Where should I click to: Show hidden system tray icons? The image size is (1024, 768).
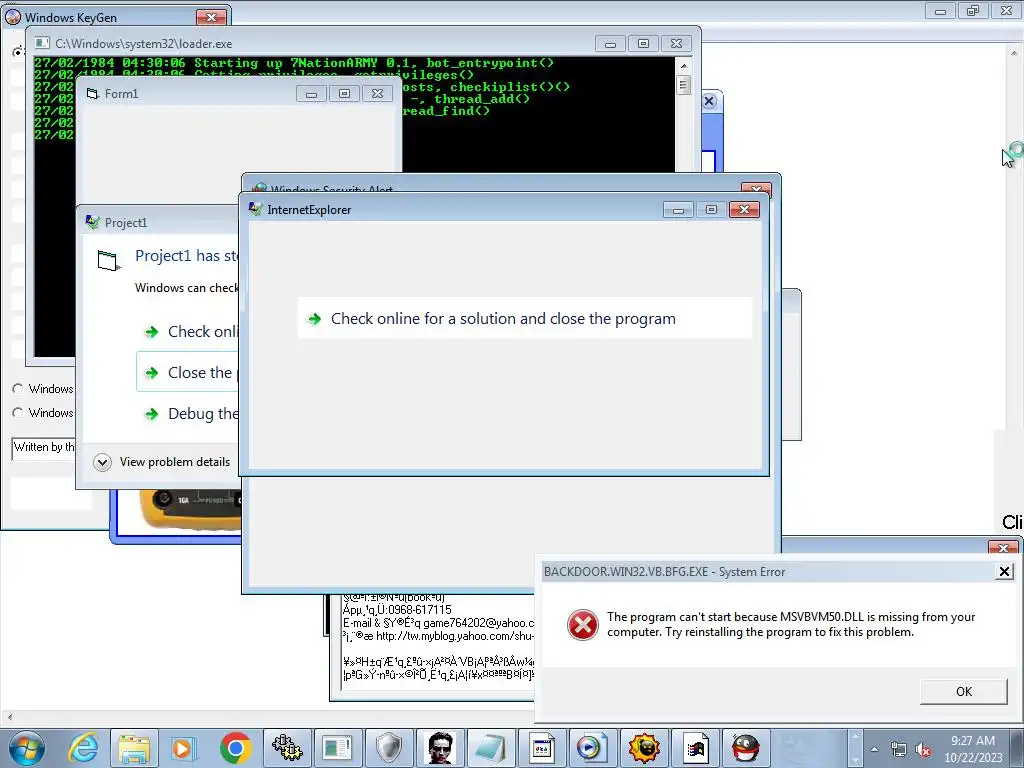pyautogui.click(x=874, y=749)
